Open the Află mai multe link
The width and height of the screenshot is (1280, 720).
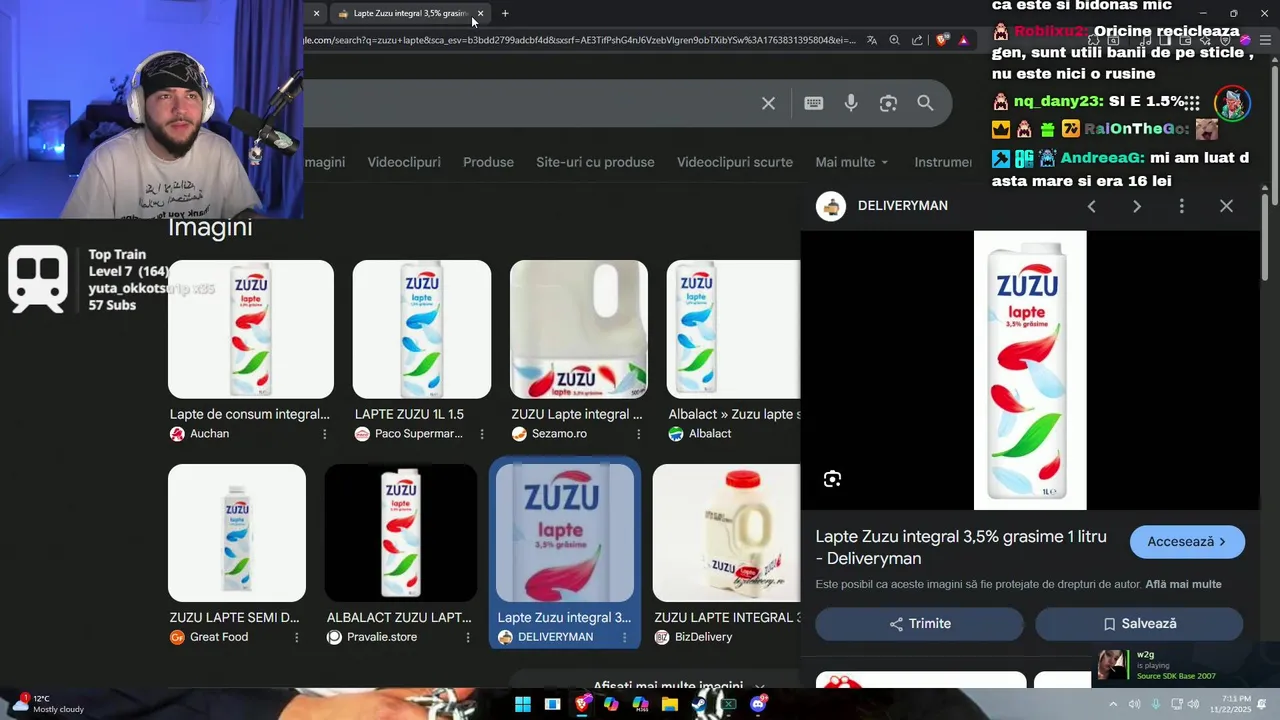(x=1183, y=584)
